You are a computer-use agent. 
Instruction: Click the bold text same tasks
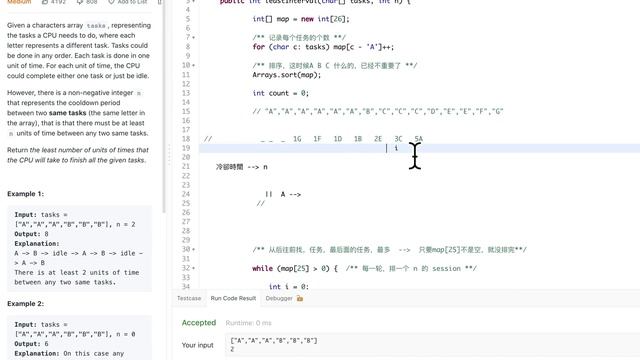(67, 113)
